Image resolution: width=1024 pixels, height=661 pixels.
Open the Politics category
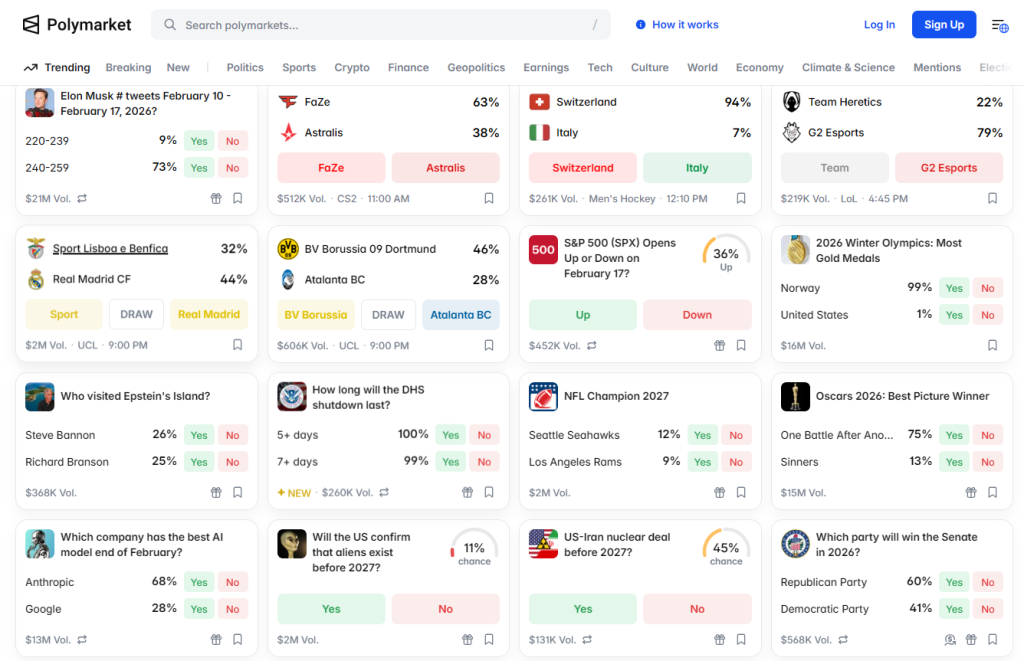pyautogui.click(x=245, y=67)
